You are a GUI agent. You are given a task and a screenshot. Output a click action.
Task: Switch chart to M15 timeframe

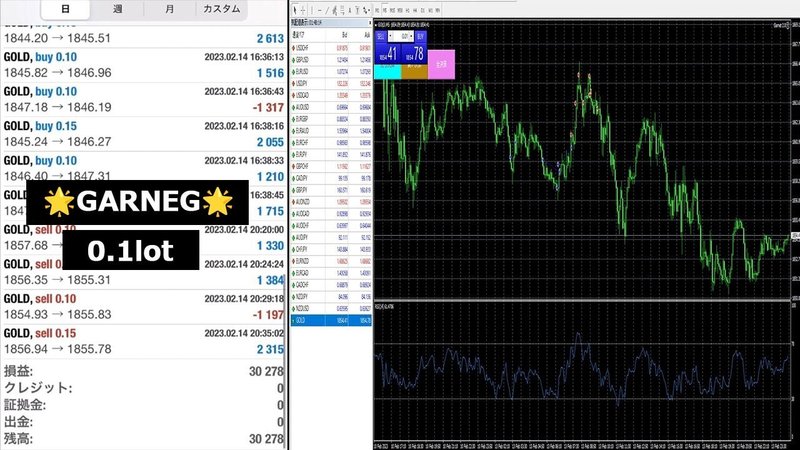pos(392,10)
